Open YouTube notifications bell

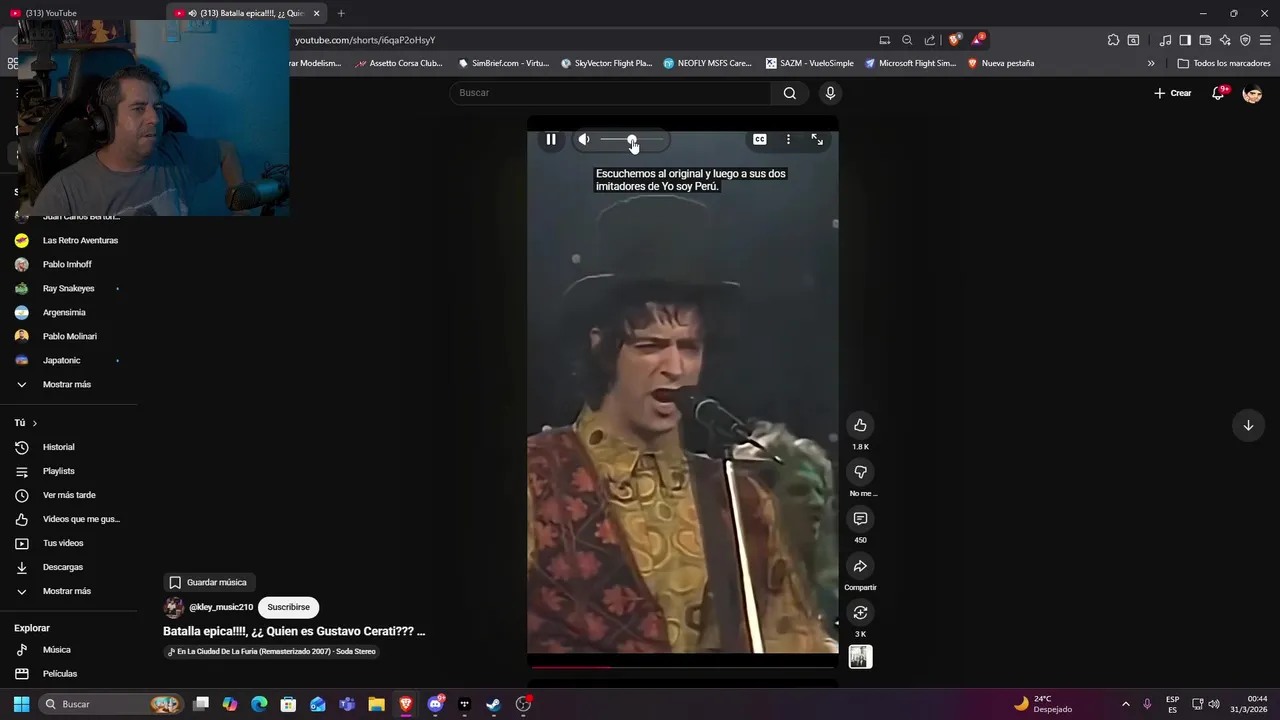point(1219,93)
